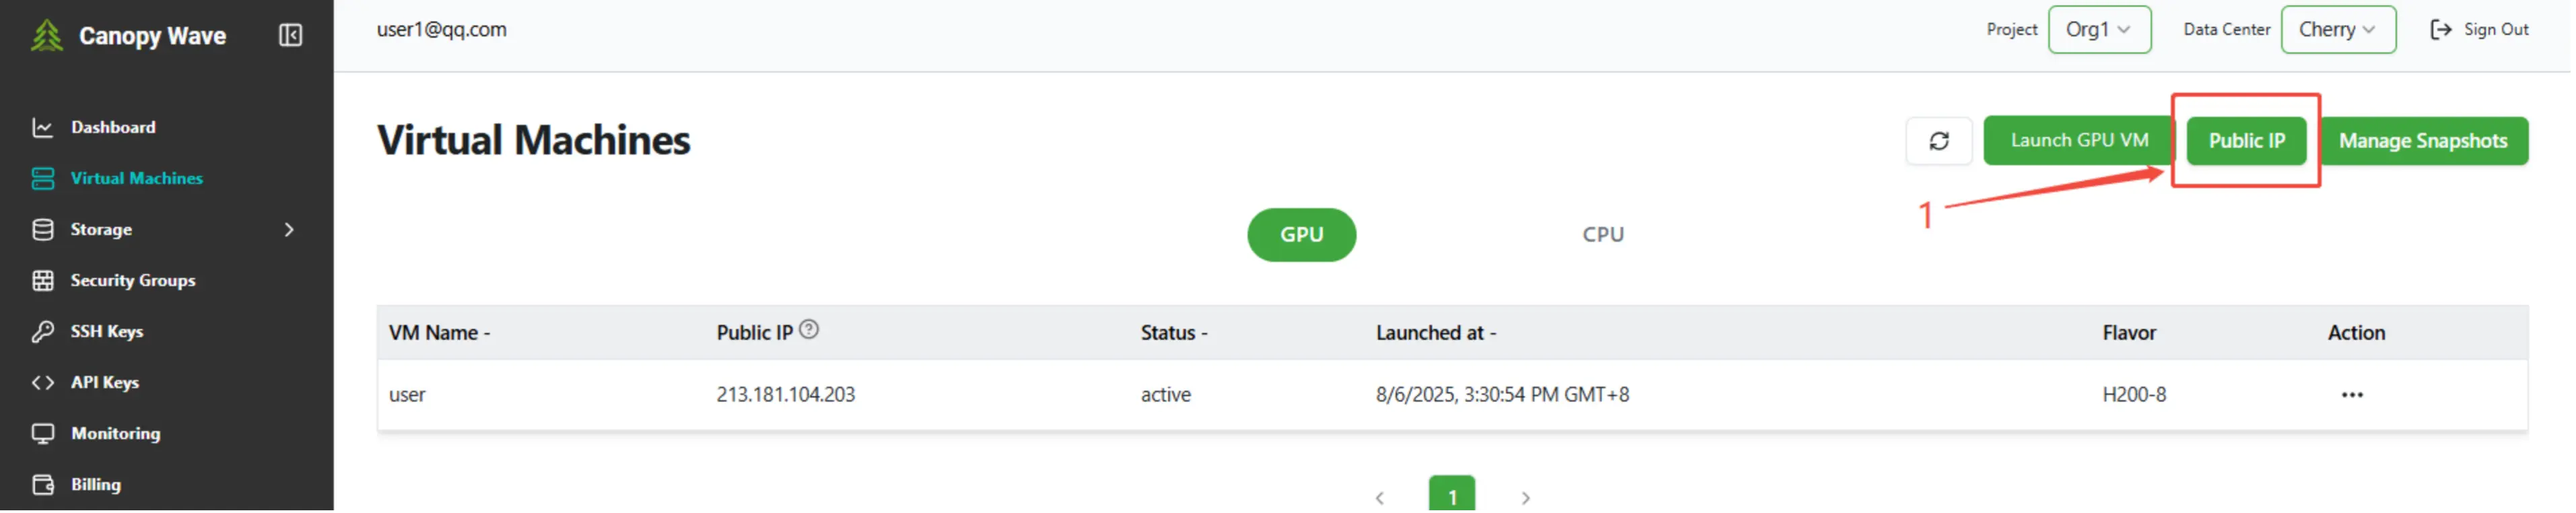The image size is (2576, 513).
Task: Click the Canopy Wave tree logo
Action: pyautogui.click(x=46, y=36)
